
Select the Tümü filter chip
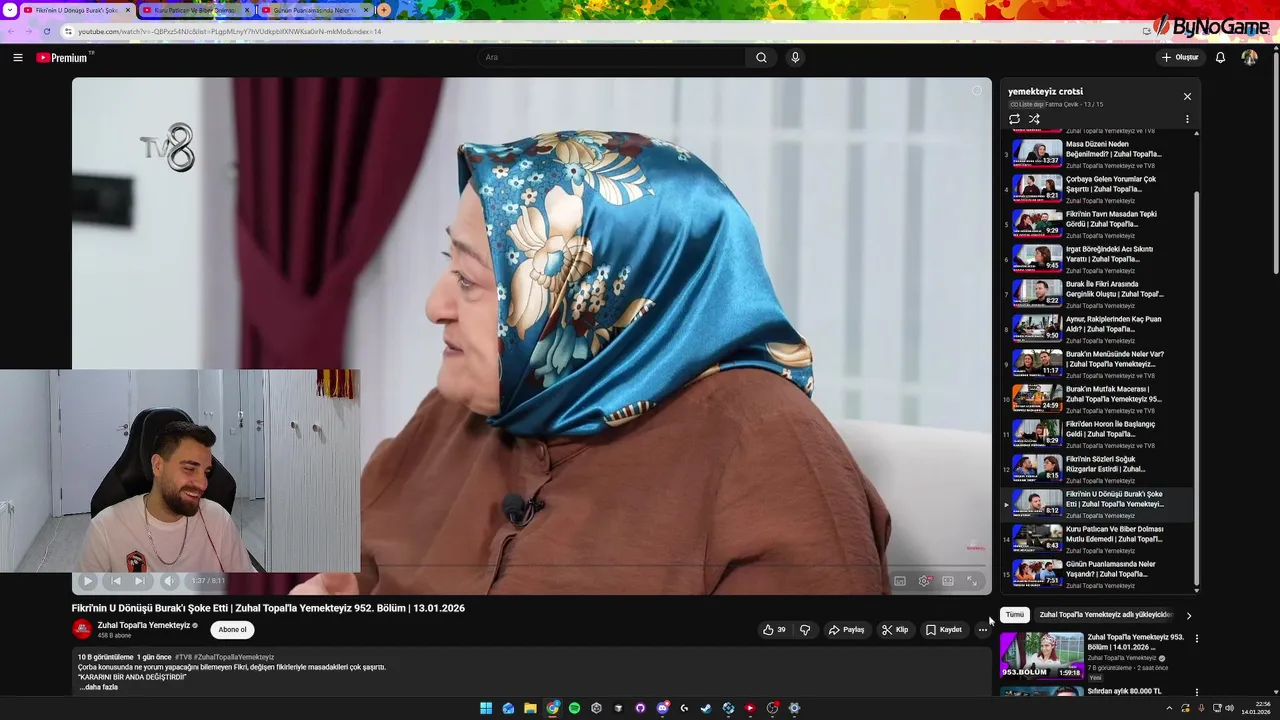click(x=1015, y=615)
